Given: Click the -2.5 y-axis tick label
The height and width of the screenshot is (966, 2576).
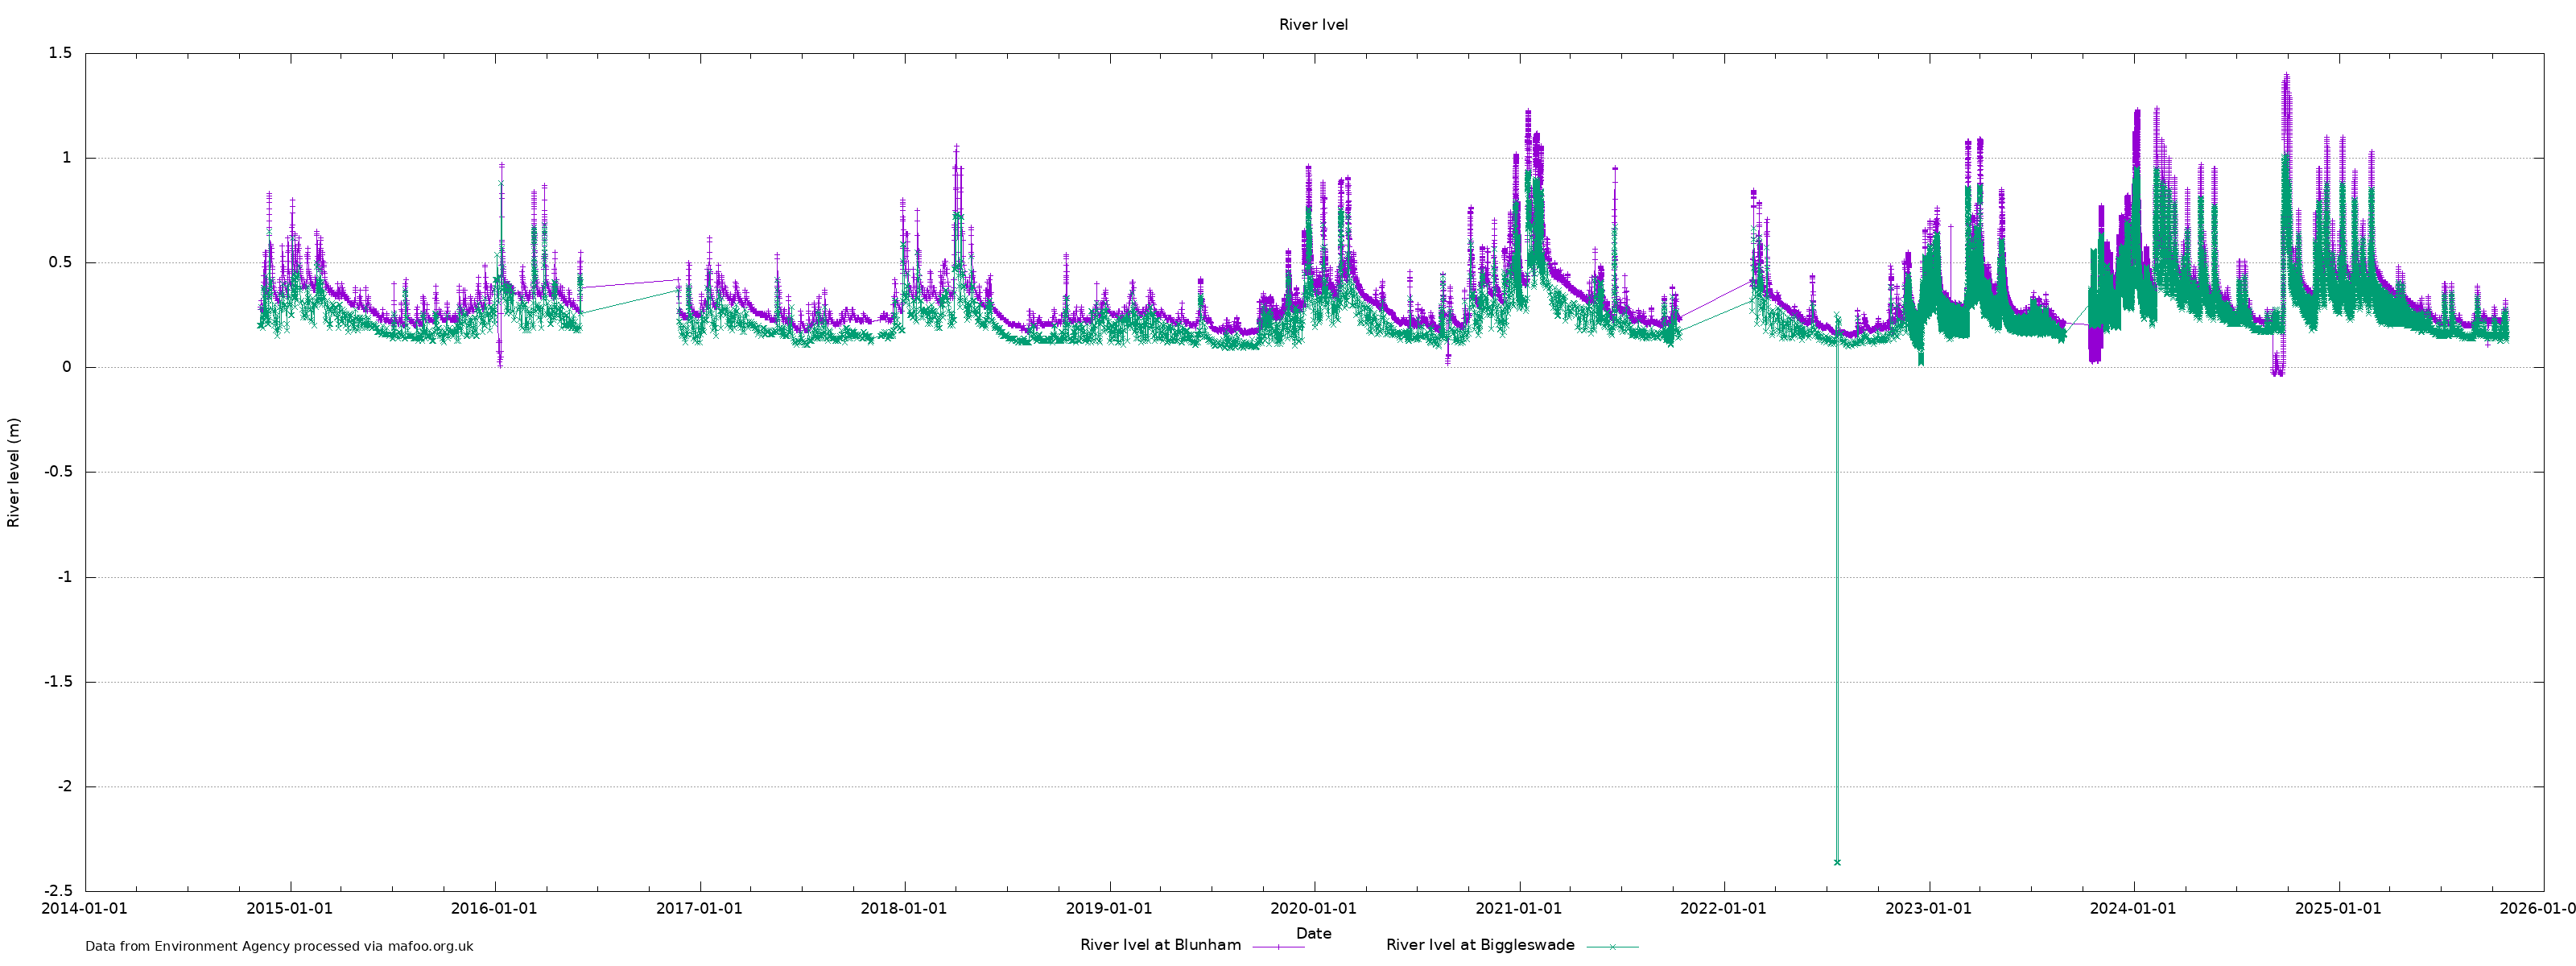Looking at the screenshot, I should 57,891.
